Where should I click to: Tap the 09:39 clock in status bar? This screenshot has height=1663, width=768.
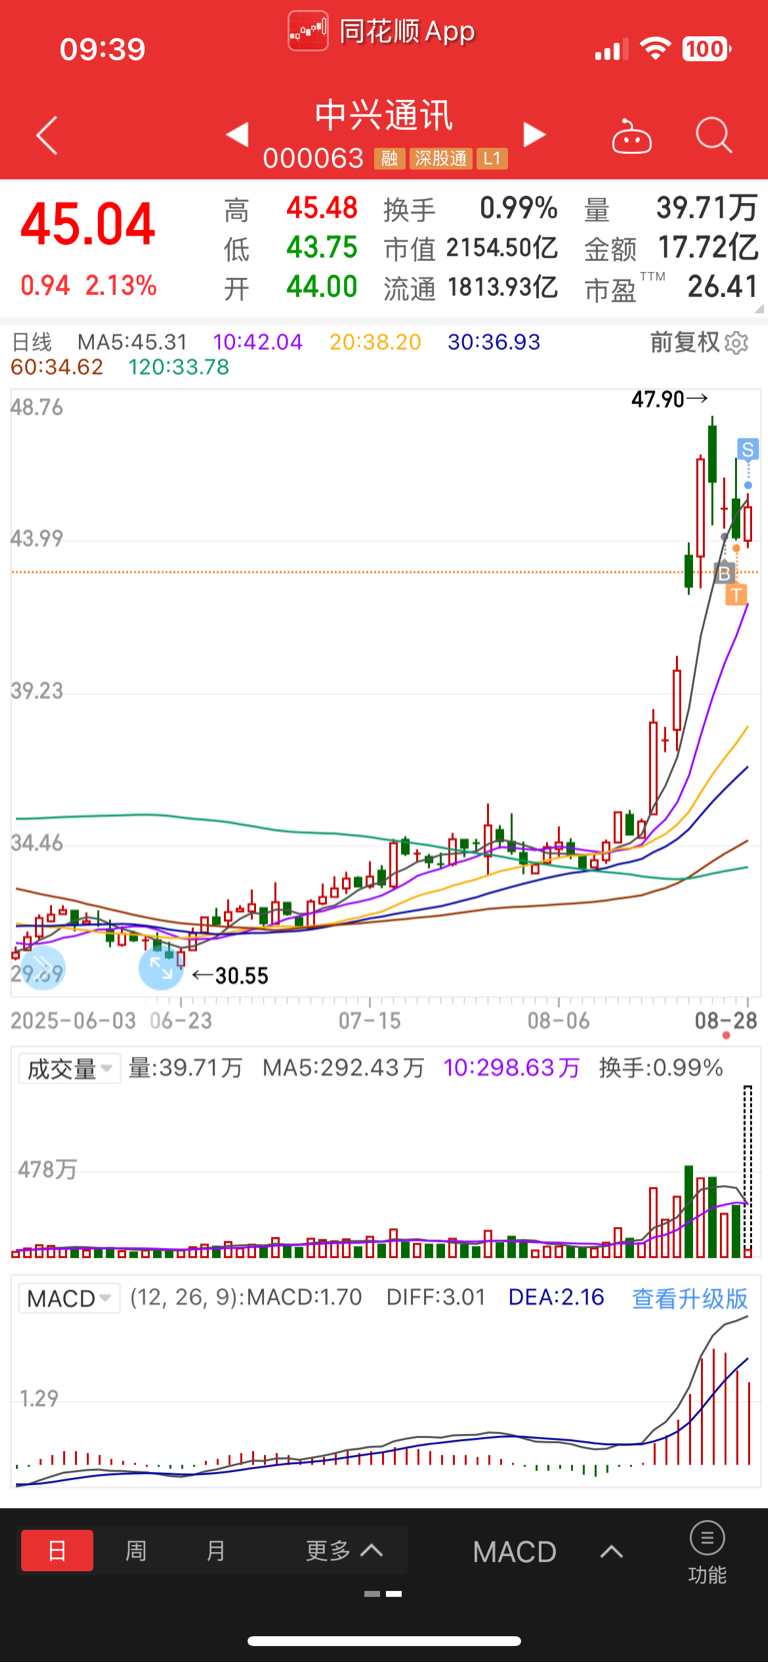coord(102,49)
